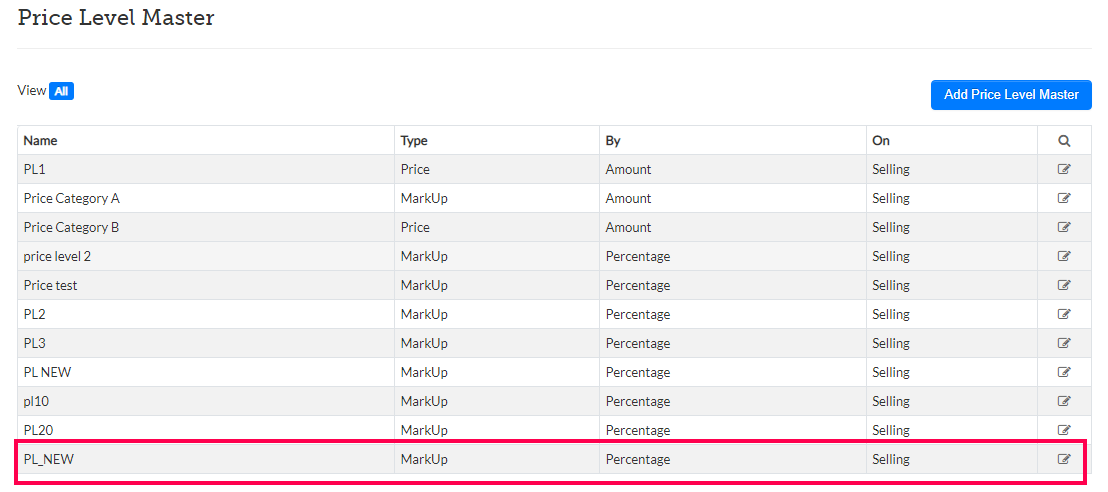Click edit icon for price level 2
This screenshot has height=492, width=1108.
(1064, 257)
